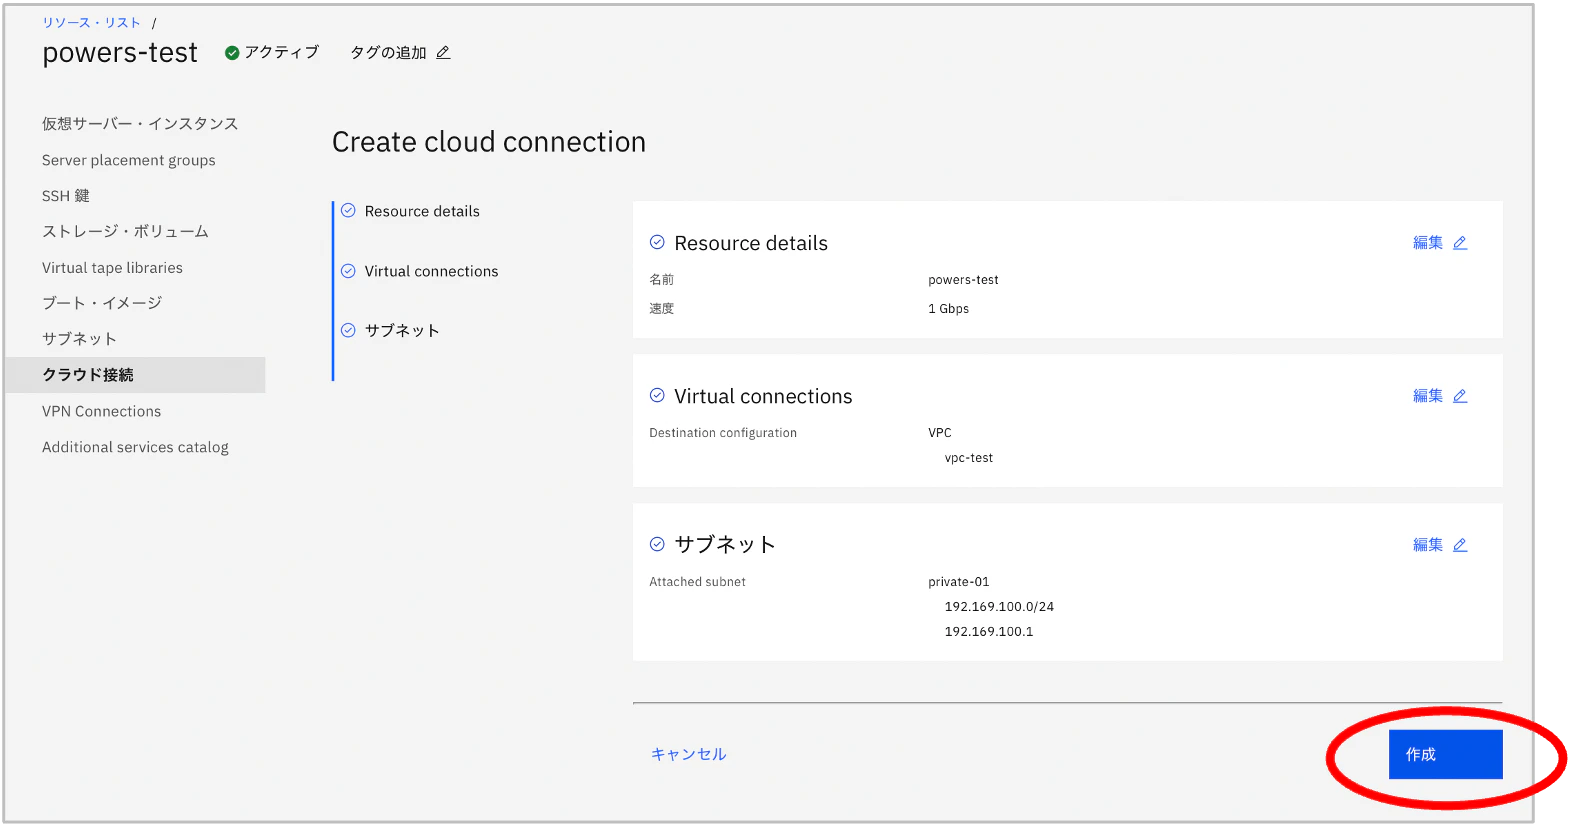Screen dimensions: 1572x825
Task: Click the VPC destination type value
Action: coord(940,433)
